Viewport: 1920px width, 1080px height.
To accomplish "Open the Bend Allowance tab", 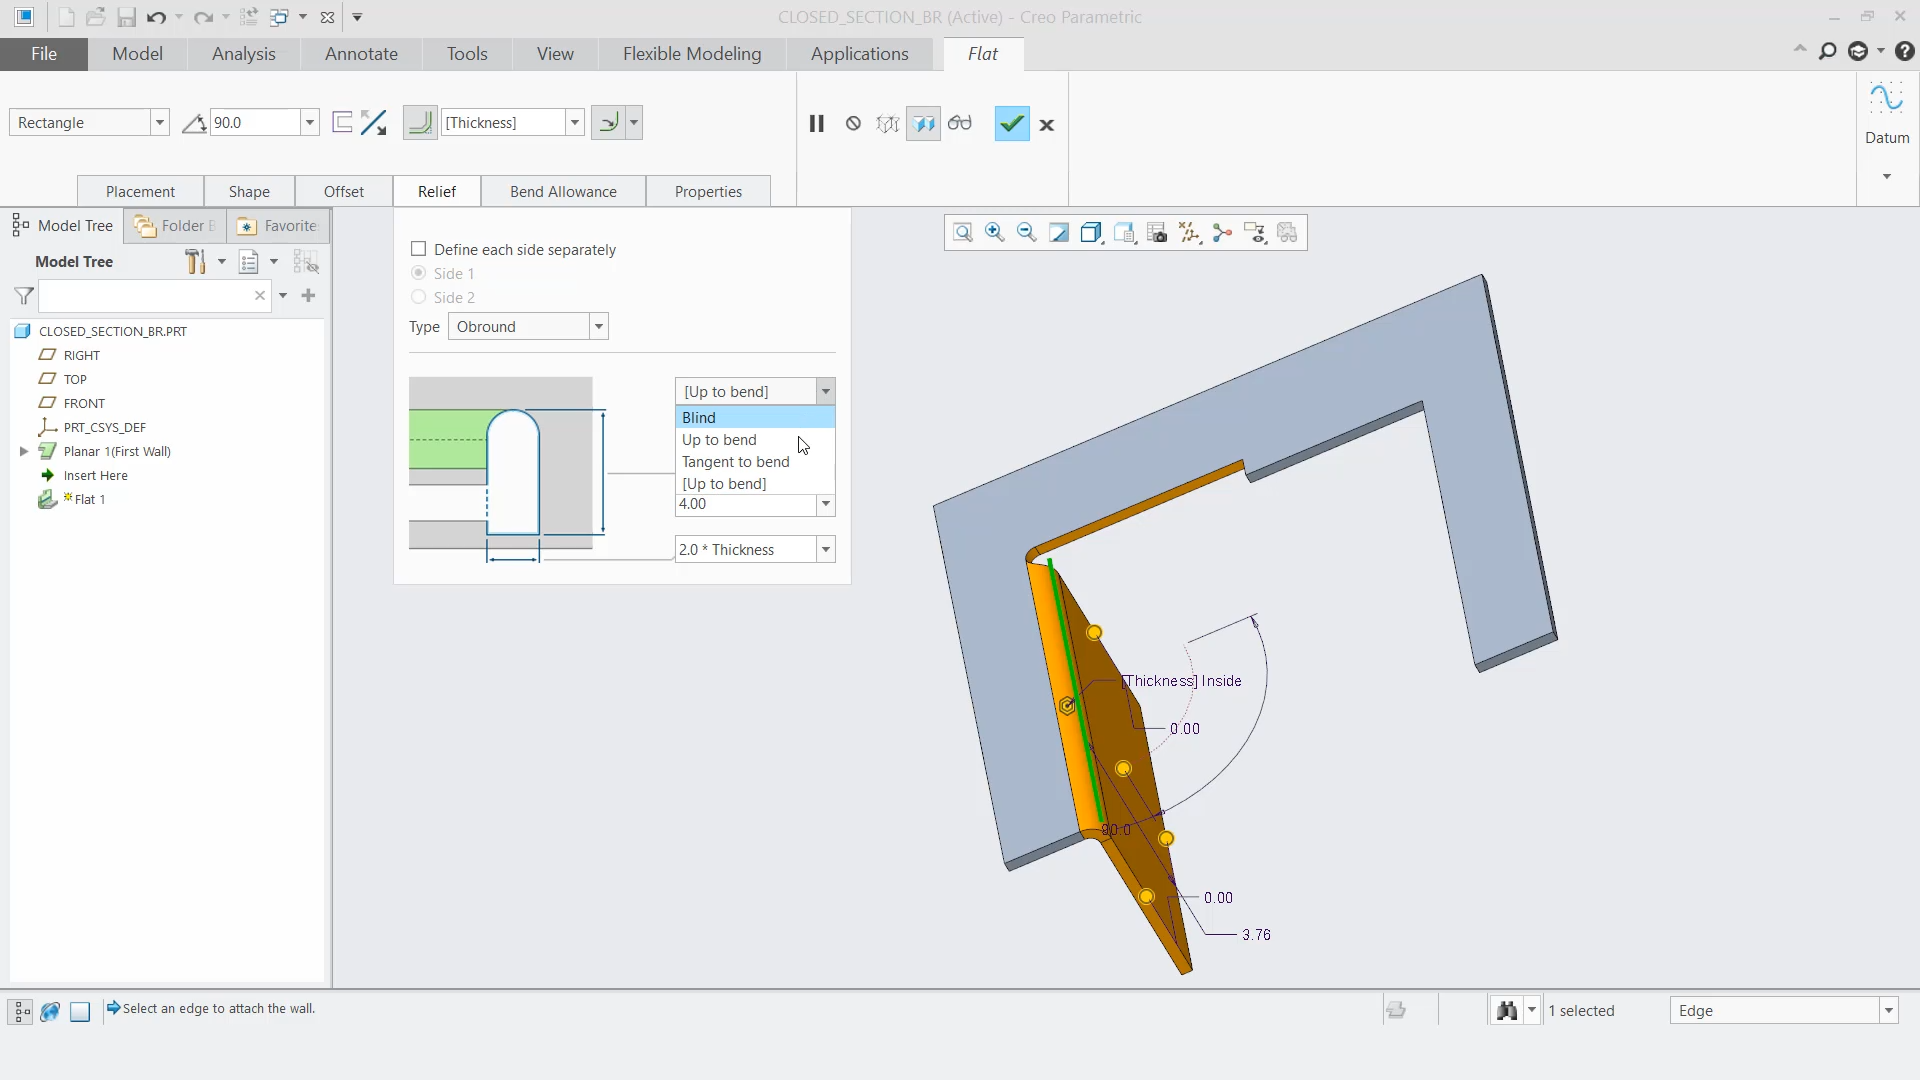I will click(563, 192).
